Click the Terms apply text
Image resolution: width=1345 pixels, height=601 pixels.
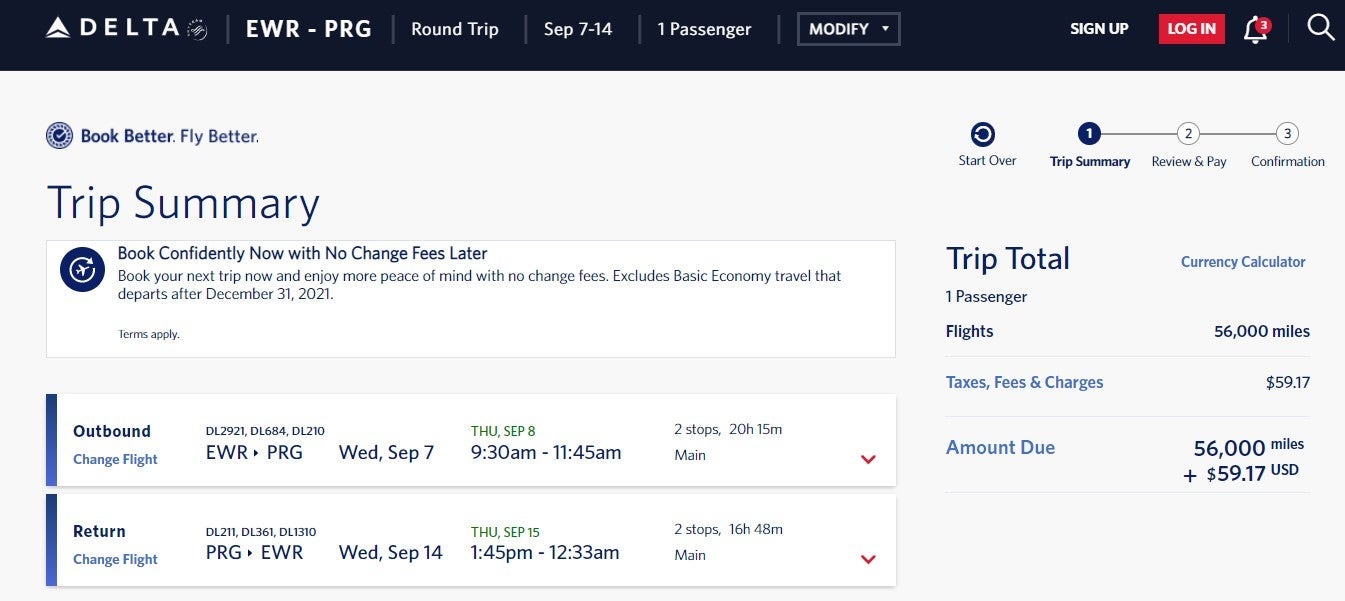pyautogui.click(x=149, y=334)
